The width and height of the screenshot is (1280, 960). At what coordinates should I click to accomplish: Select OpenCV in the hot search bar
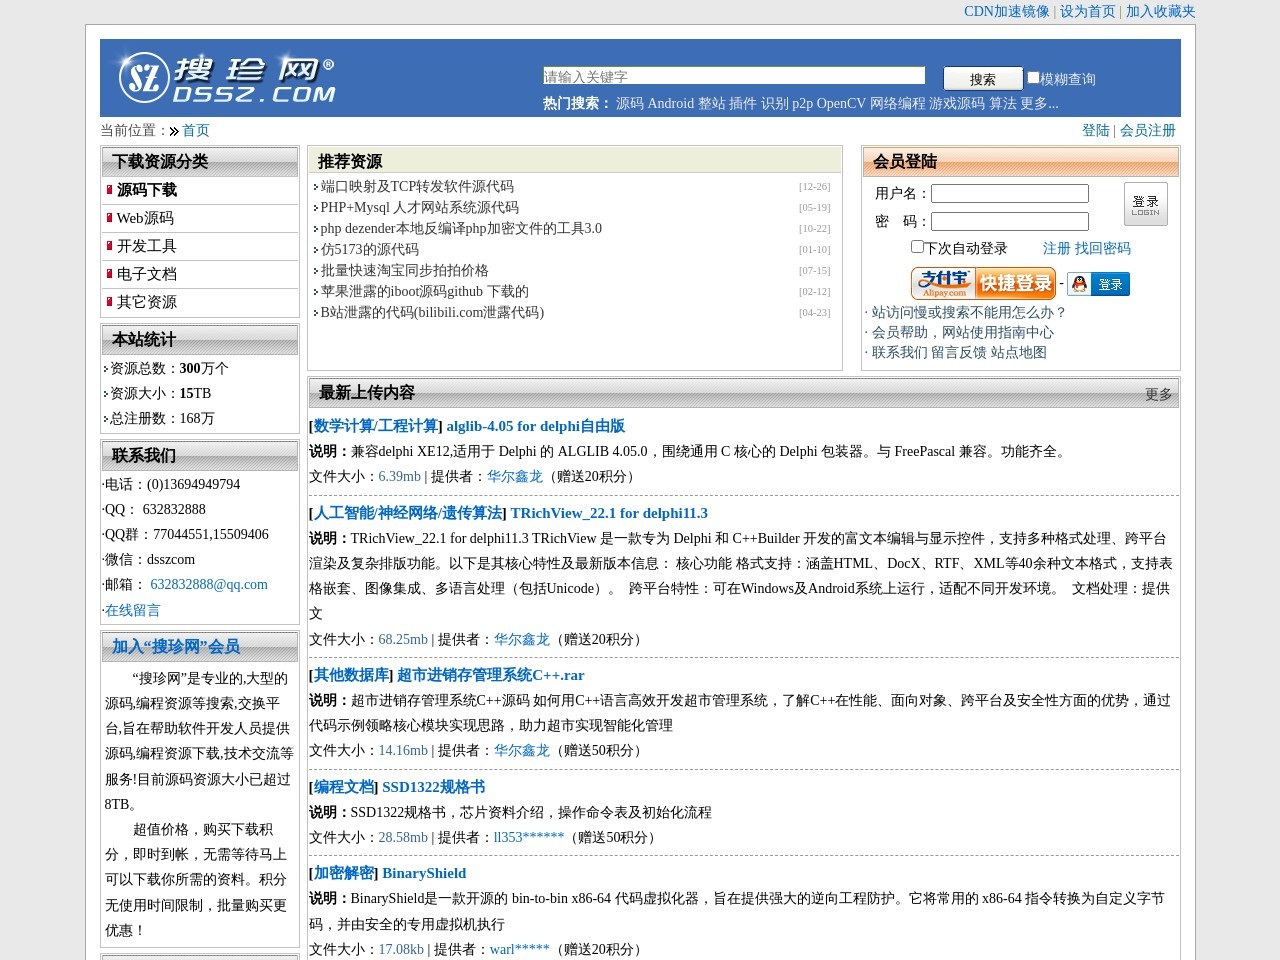[x=839, y=103]
